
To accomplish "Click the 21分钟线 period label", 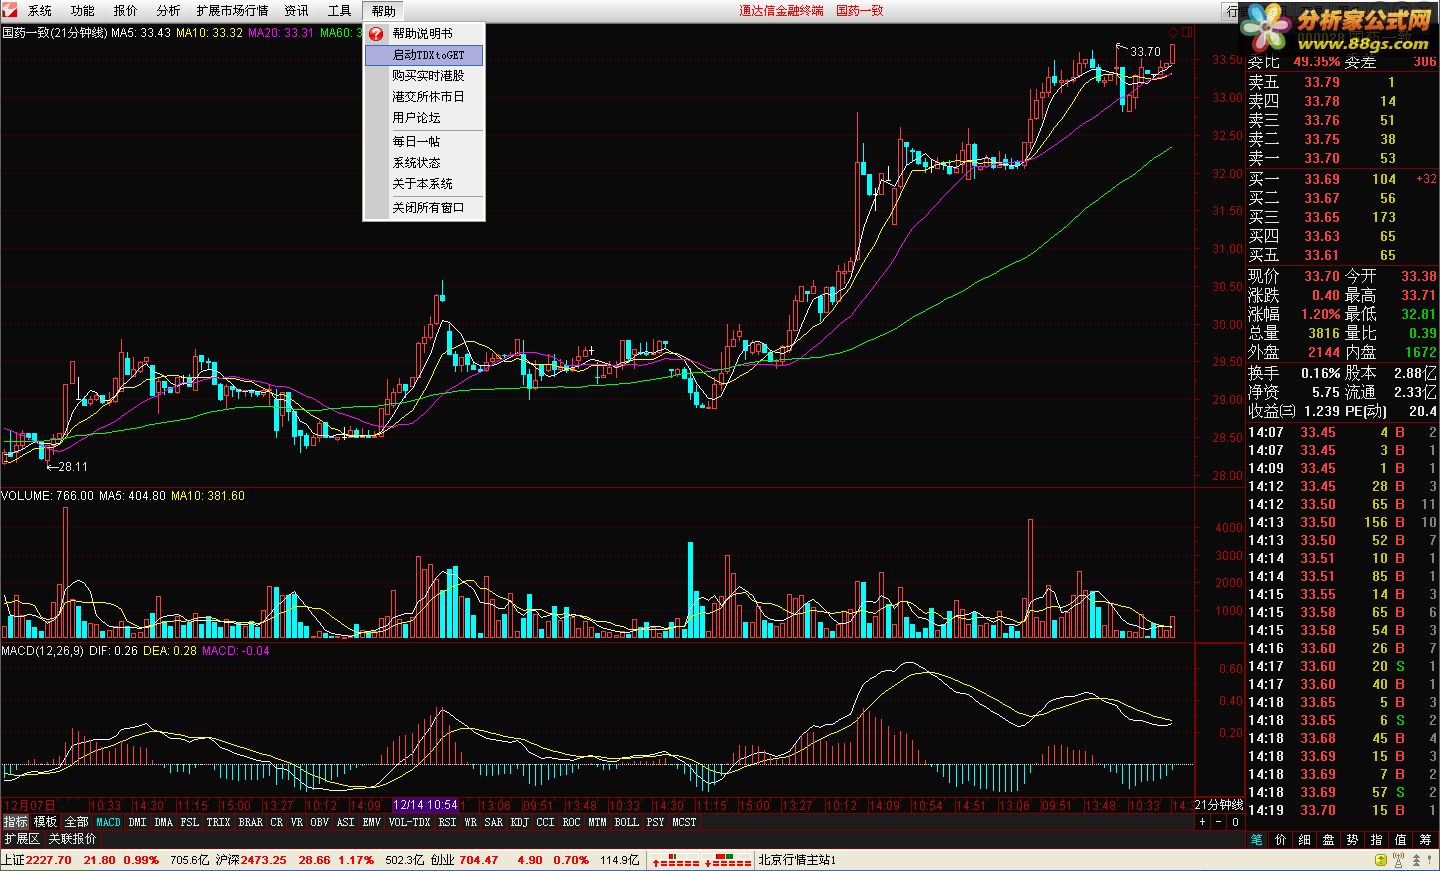I will coord(1220,805).
